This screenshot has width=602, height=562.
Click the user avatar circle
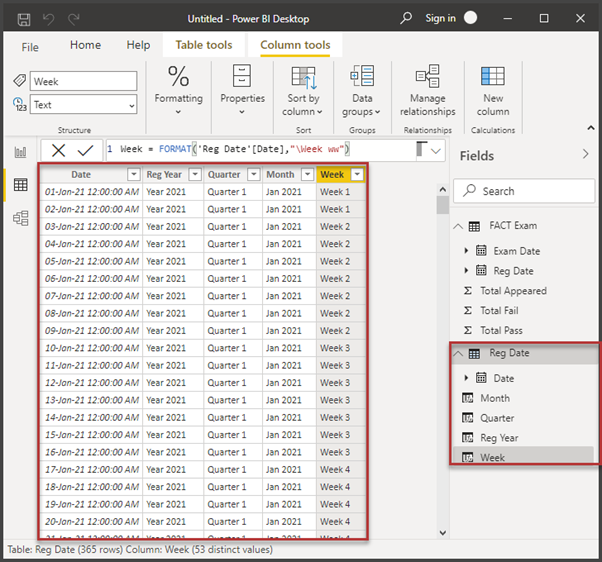coord(470,18)
